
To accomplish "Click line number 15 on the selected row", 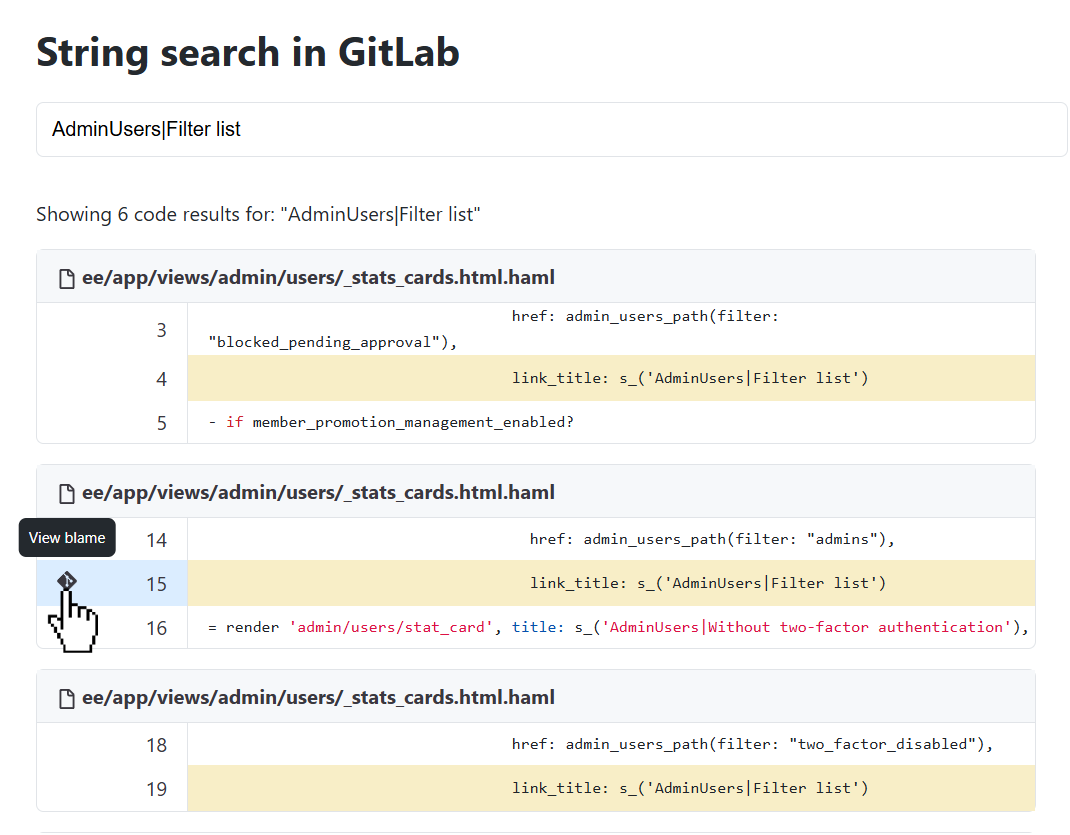I will click(157, 583).
